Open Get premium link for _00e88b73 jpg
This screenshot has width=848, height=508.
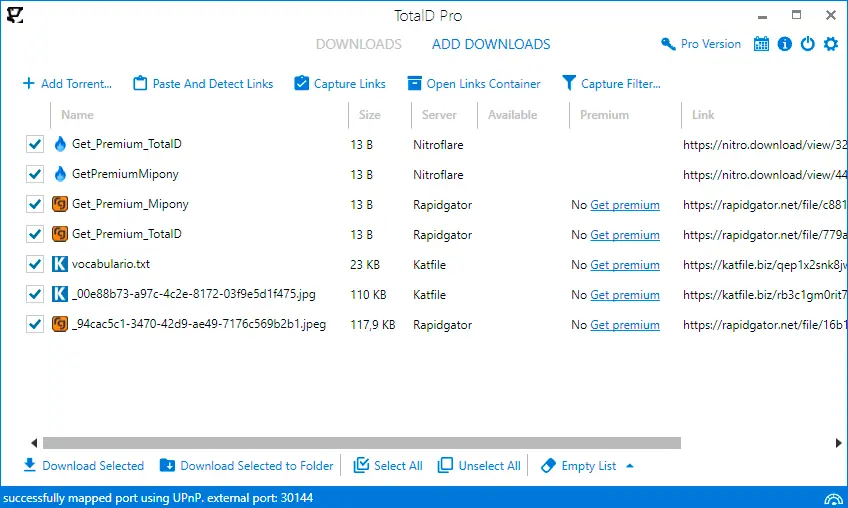click(625, 295)
